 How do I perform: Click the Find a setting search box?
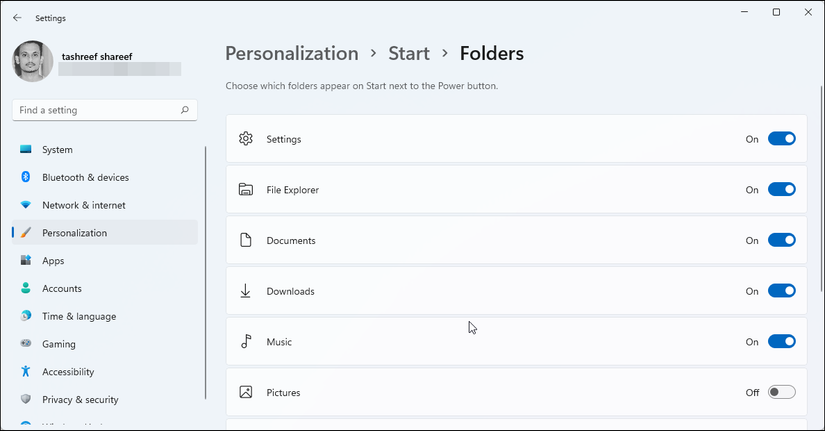click(x=95, y=110)
